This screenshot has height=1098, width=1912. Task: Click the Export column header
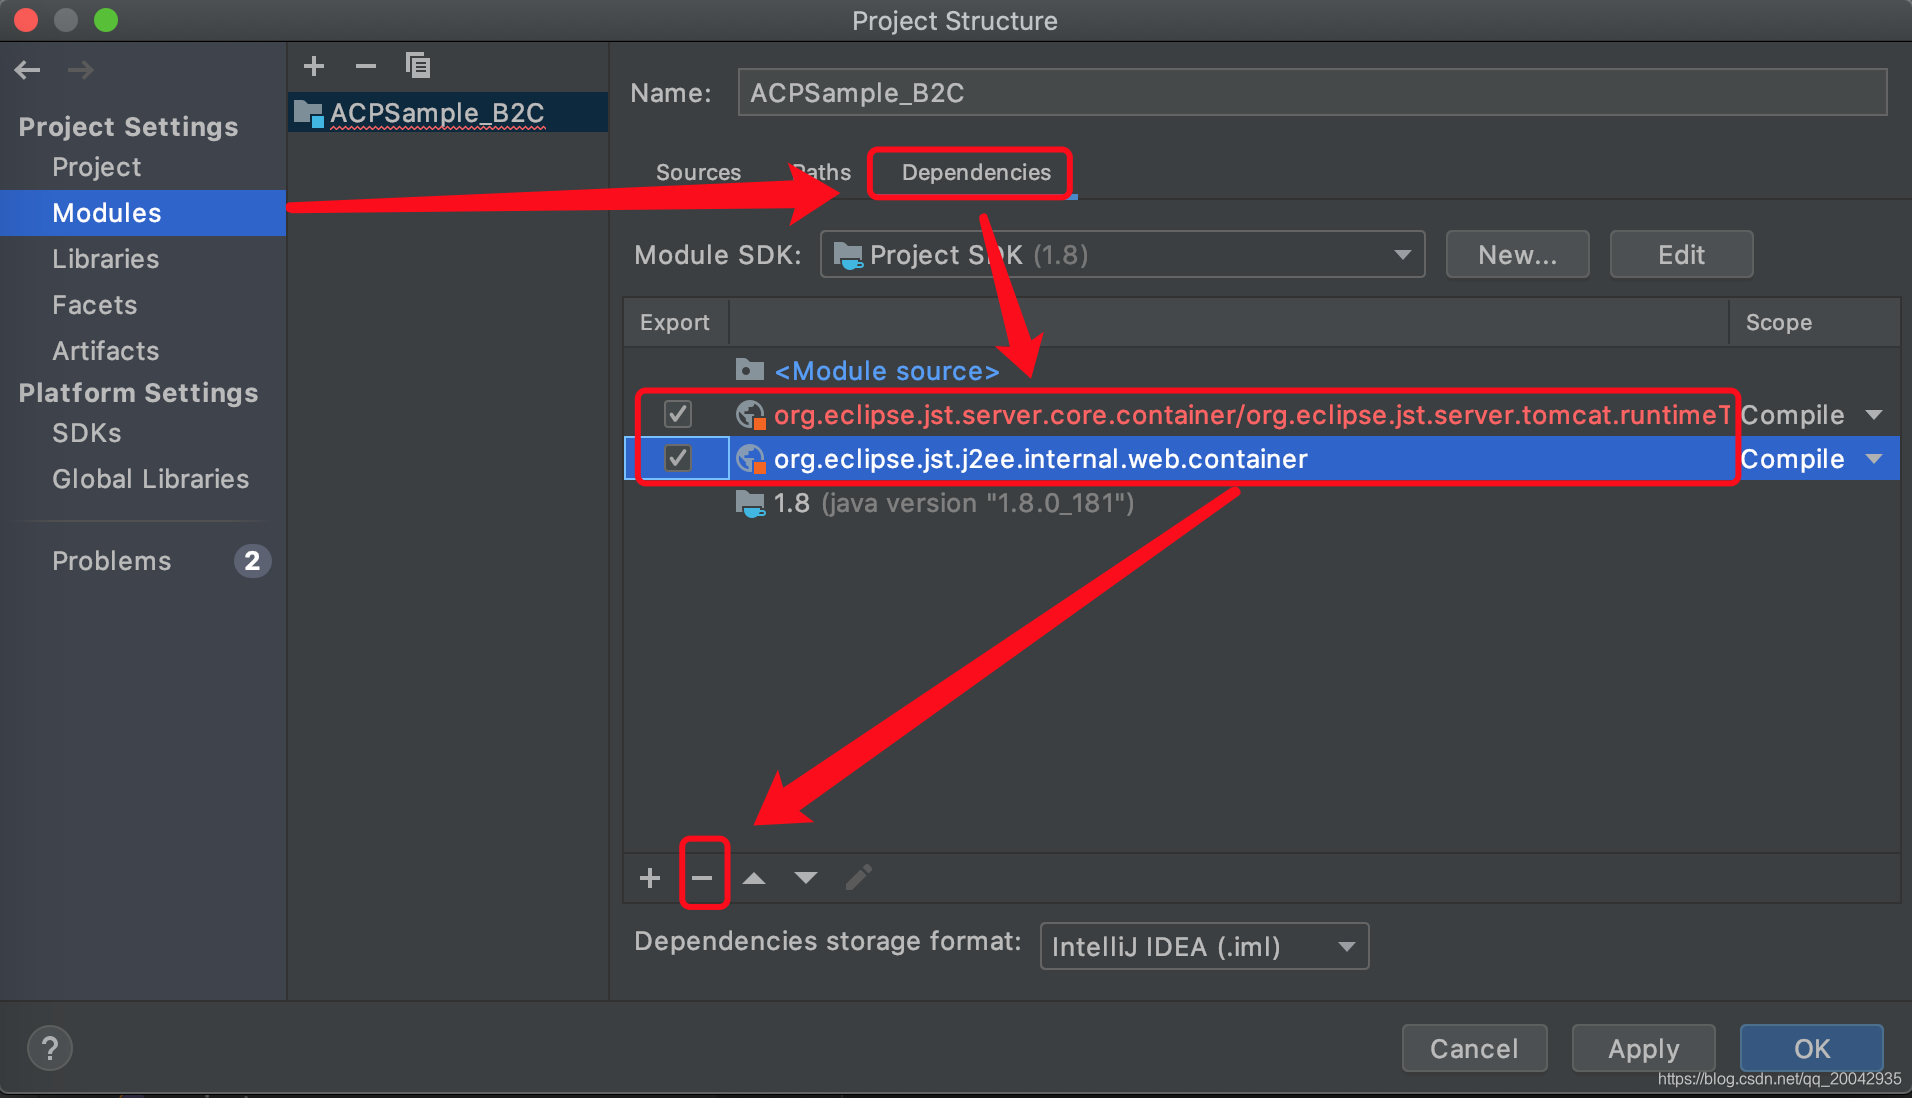pos(675,322)
